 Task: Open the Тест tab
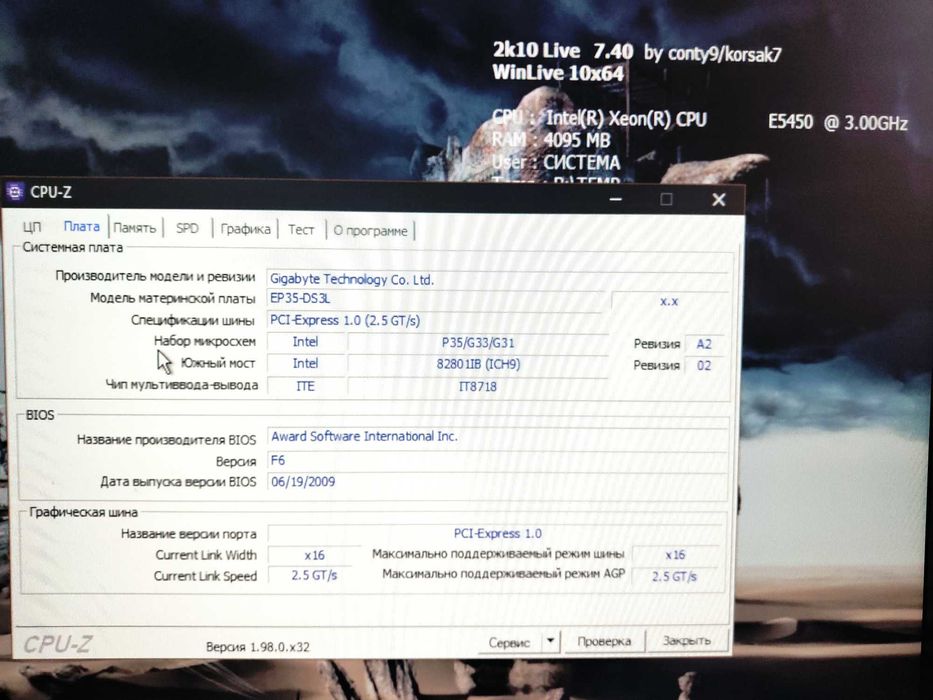pos(301,229)
